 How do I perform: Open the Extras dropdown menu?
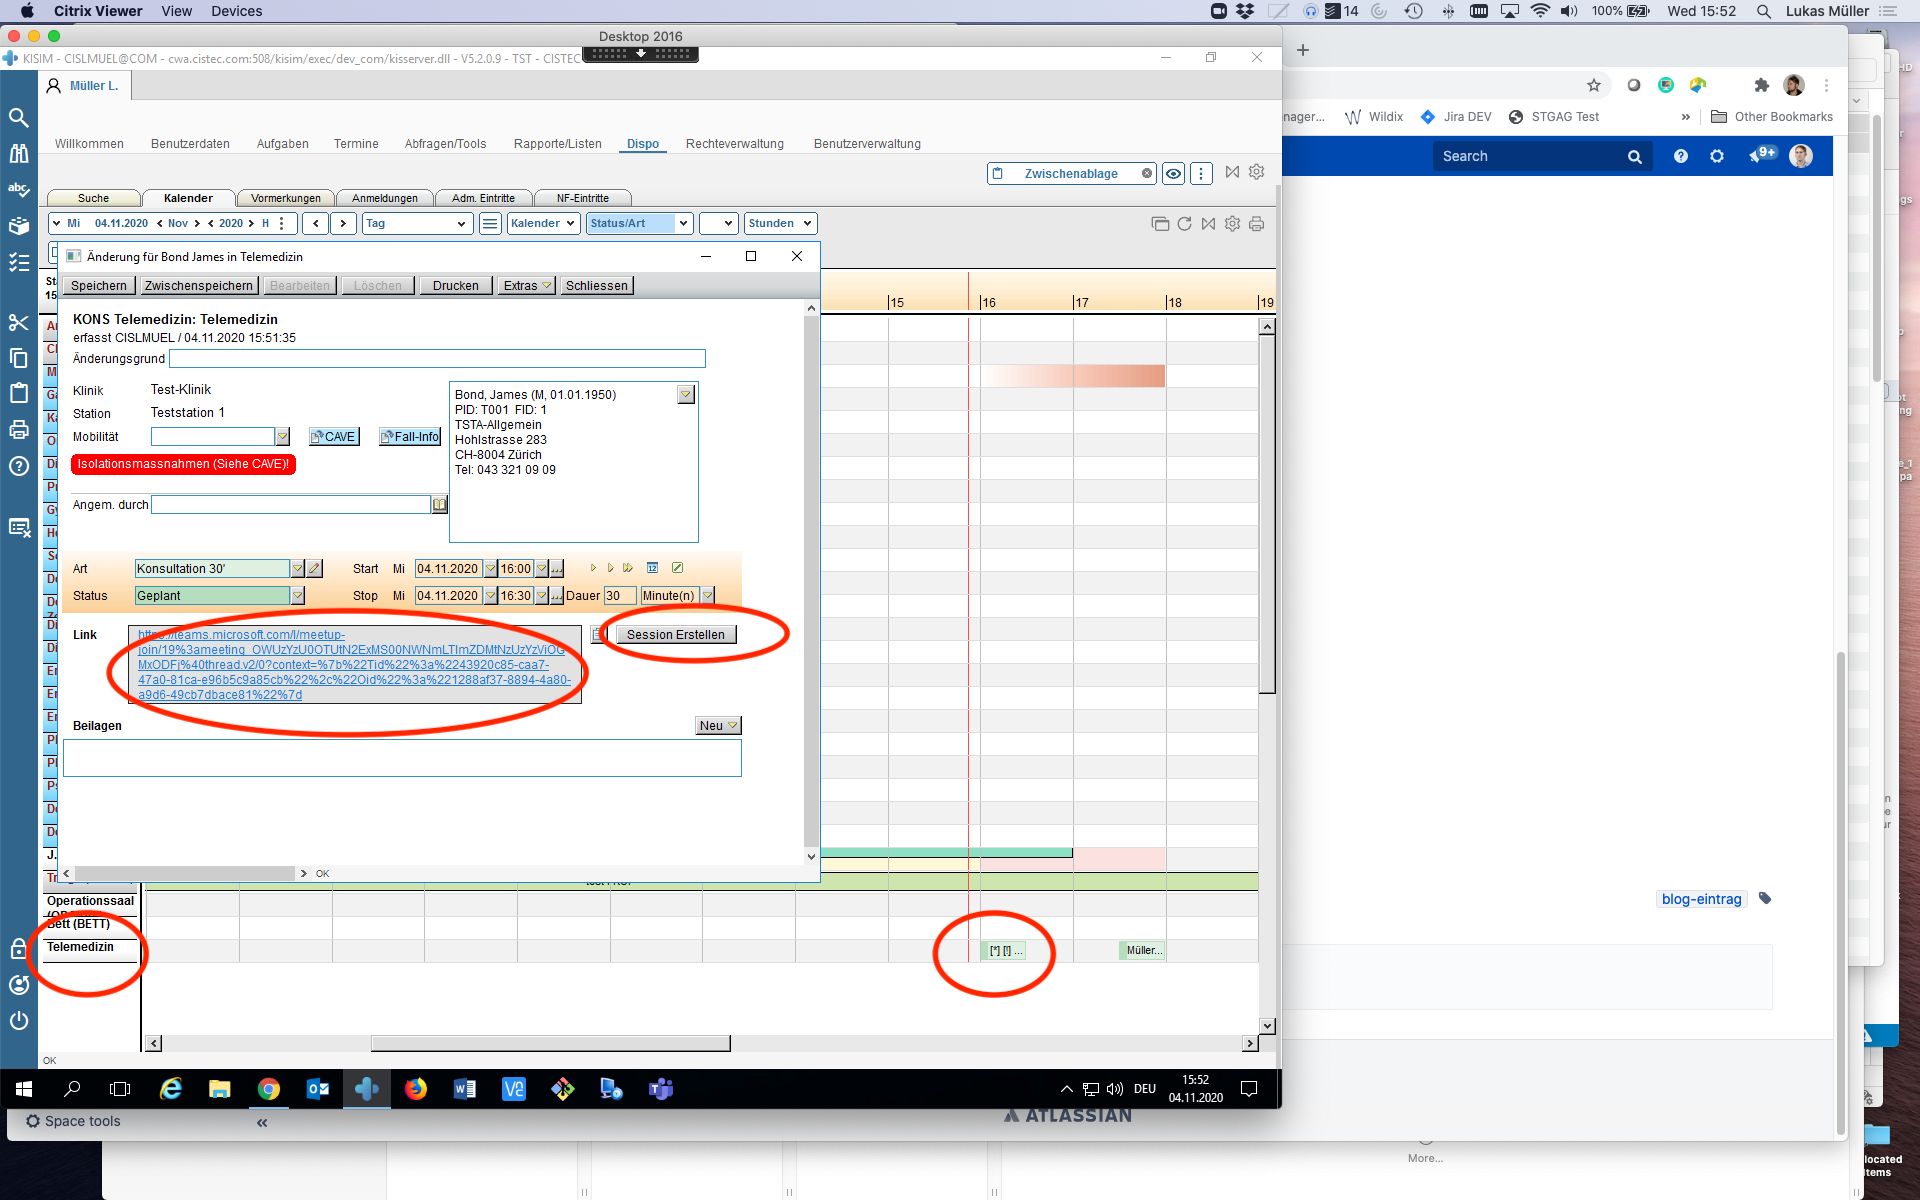pyautogui.click(x=526, y=286)
